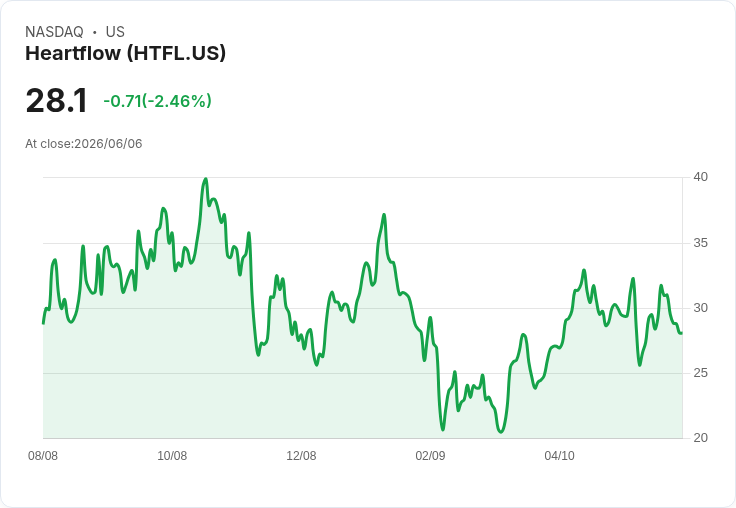This screenshot has width=736, height=508.
Task: Click the 08/08 date axis label
Action: [x=43, y=455]
